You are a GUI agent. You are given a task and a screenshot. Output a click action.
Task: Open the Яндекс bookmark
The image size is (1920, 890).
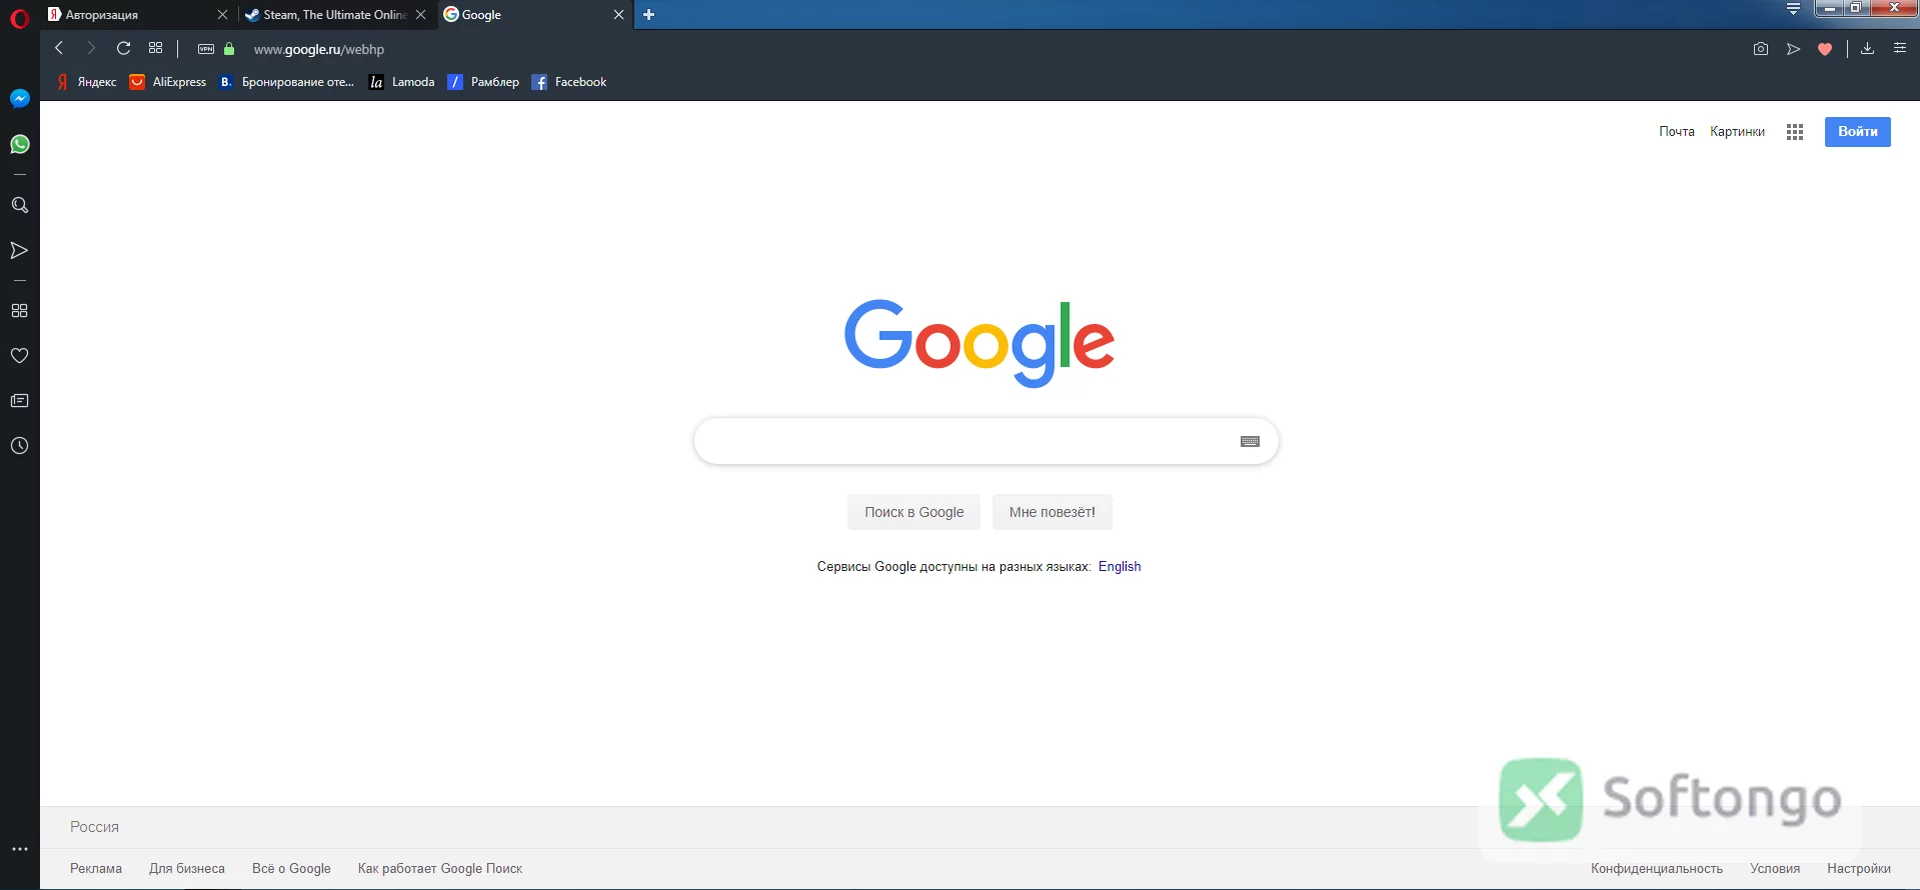tap(86, 82)
